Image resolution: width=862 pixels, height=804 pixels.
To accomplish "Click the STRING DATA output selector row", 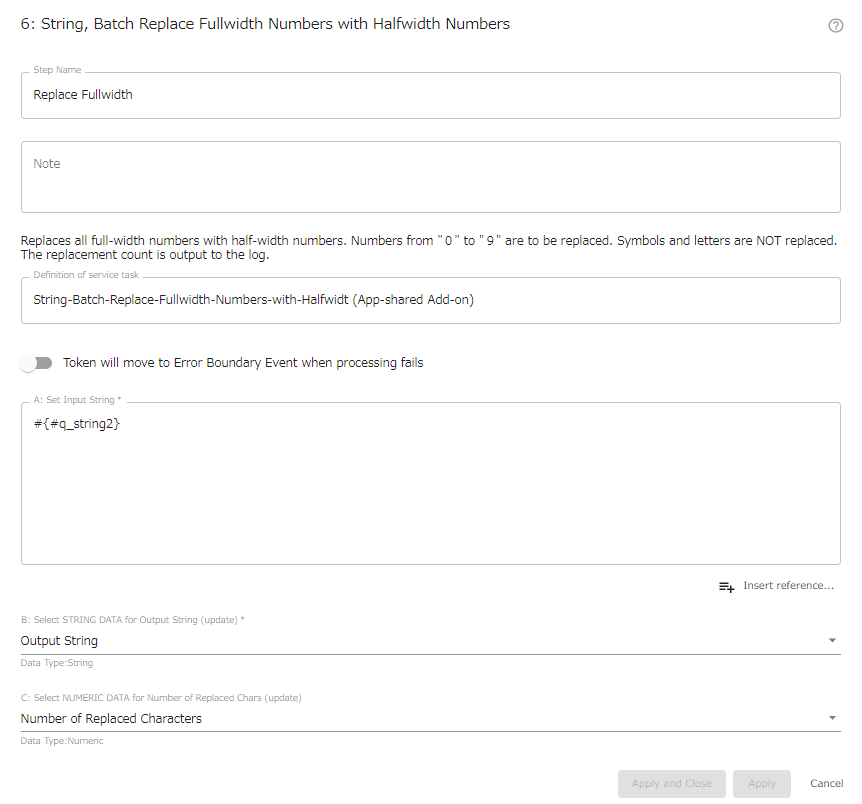I will pyautogui.click(x=430, y=640).
